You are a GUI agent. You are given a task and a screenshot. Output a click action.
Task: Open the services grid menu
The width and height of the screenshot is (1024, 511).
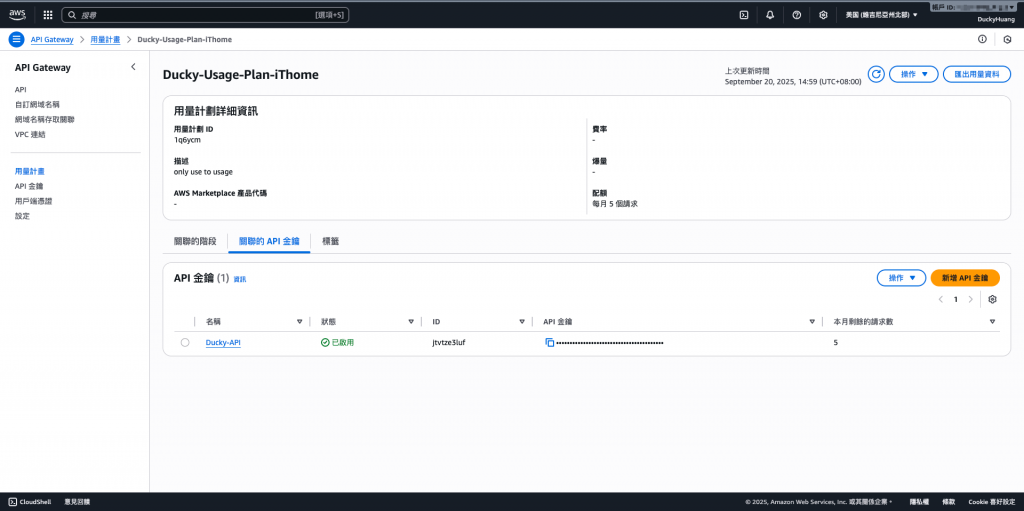click(48, 14)
